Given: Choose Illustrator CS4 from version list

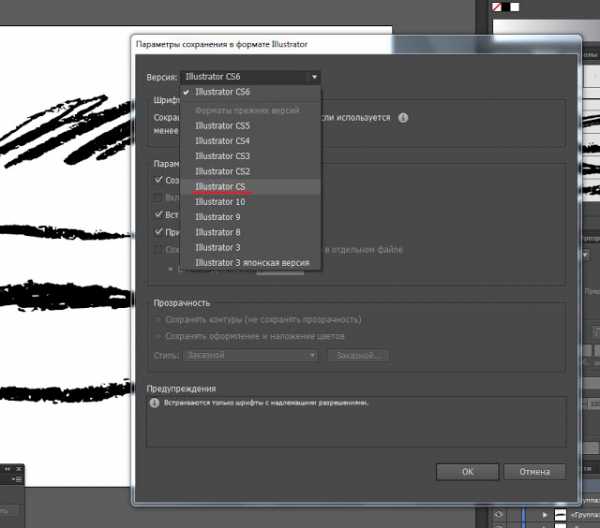Looking at the screenshot, I should (250, 141).
